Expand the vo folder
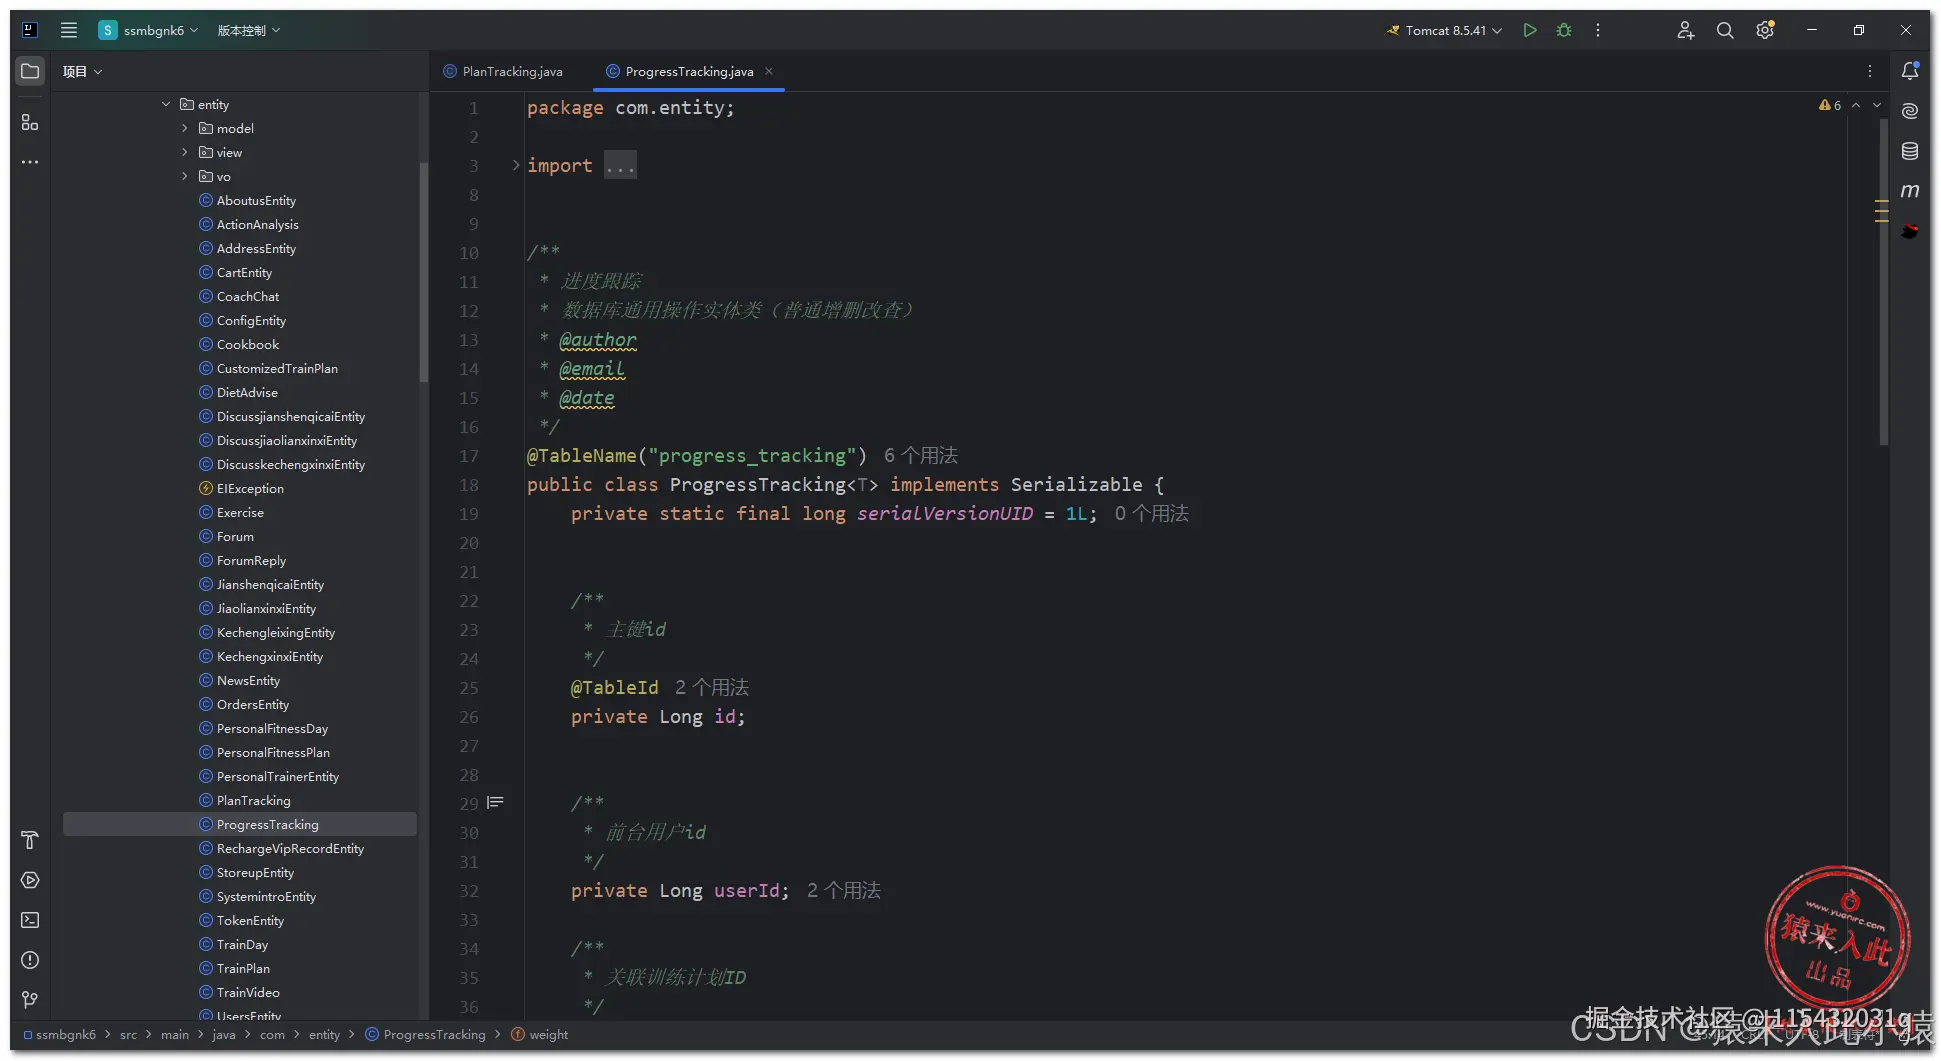This screenshot has width=1941, height=1061. point(185,176)
